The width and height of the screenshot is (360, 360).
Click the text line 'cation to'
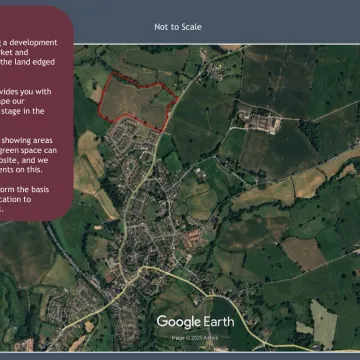(16, 199)
